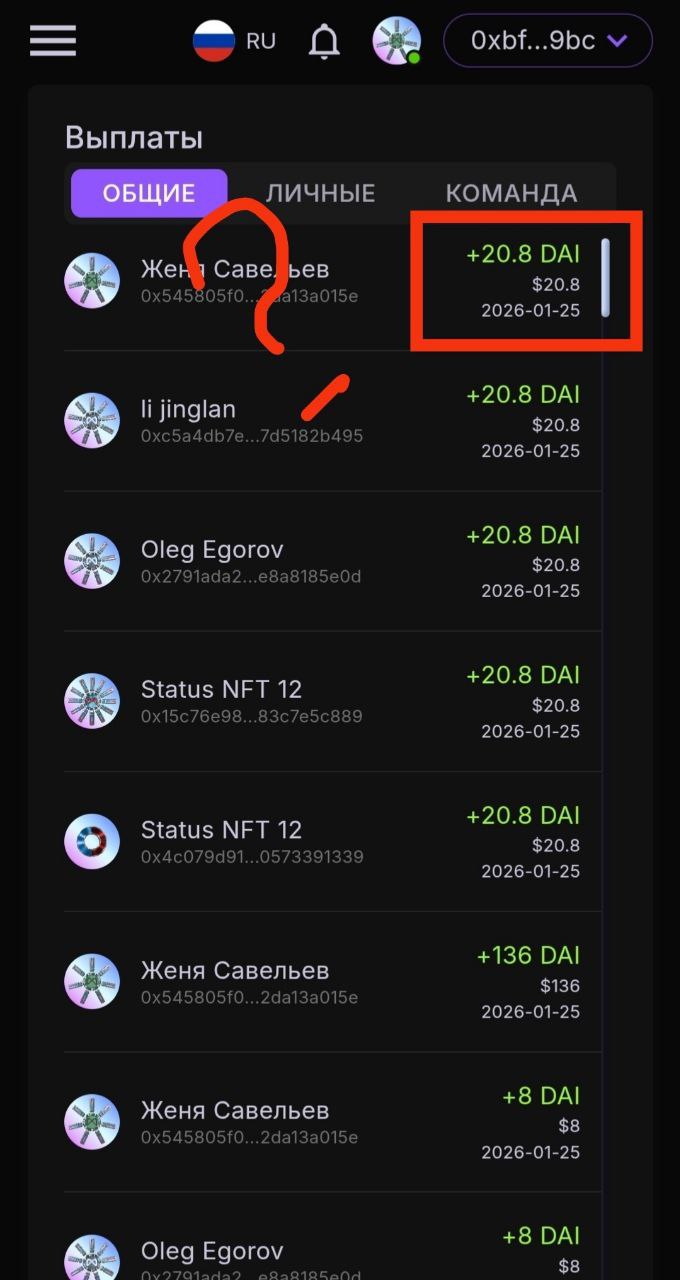The height and width of the screenshot is (1280, 680).
Task: Click Женя Савельев's avatar on +8 DAI row
Action: 92,1121
